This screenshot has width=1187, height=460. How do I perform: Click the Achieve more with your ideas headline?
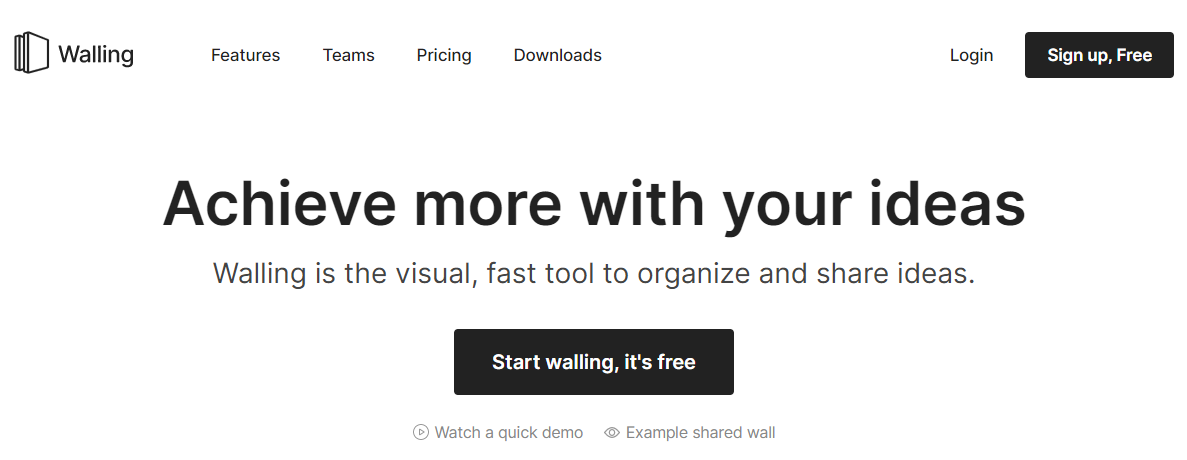[x=593, y=203]
